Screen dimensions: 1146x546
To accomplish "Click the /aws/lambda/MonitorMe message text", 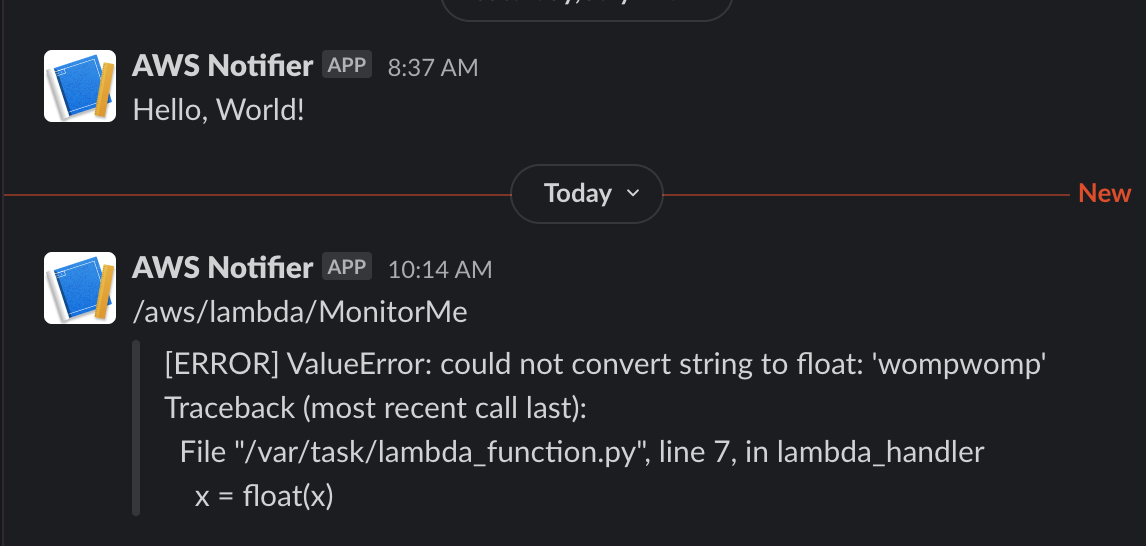I will 300,312.
